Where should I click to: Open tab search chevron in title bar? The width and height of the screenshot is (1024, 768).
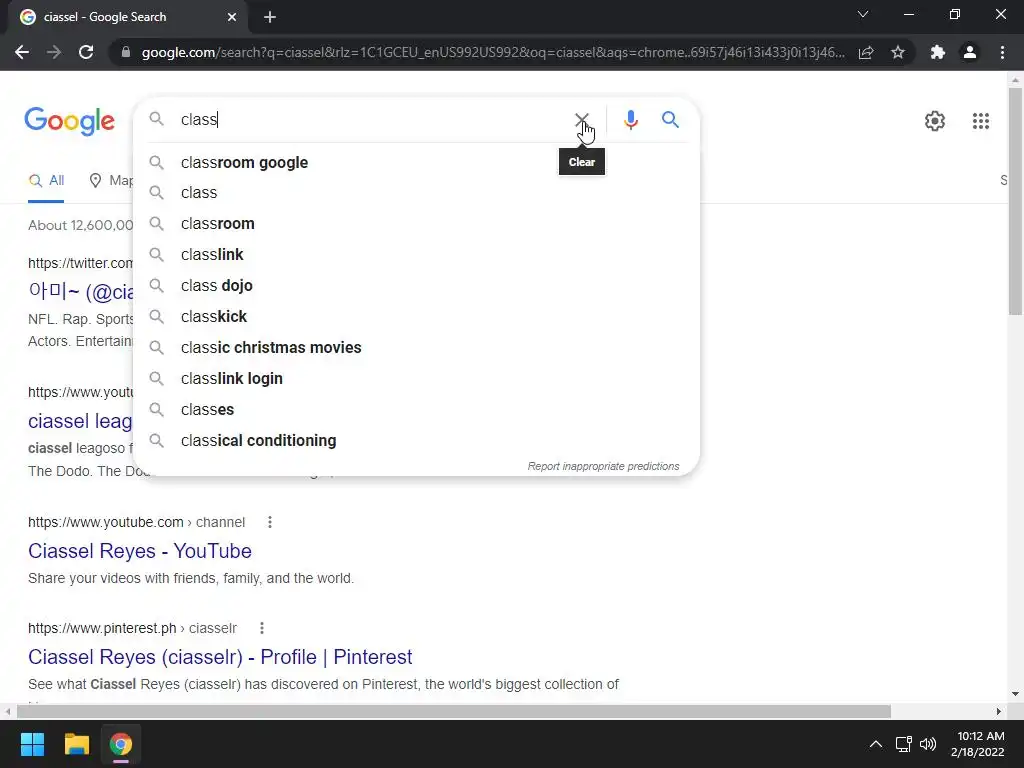point(863,14)
